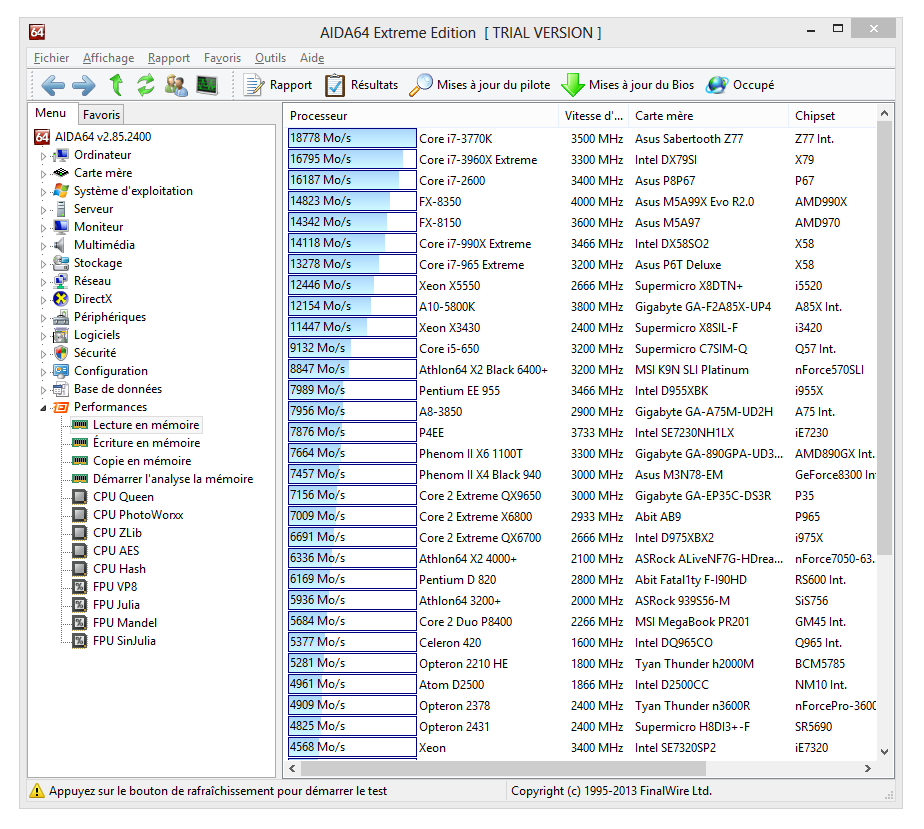Click the 9132 Mo/s result bar
924x829 pixels.
[x=352, y=348]
